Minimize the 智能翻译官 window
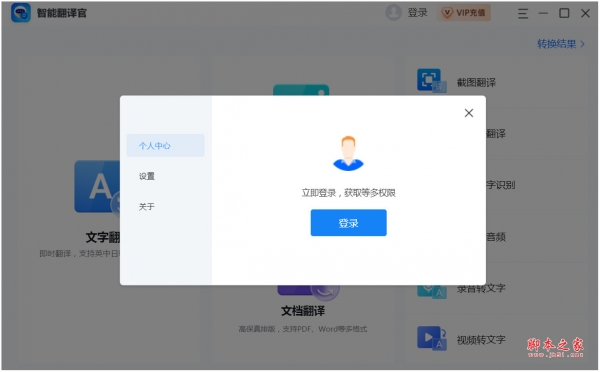 [543, 13]
